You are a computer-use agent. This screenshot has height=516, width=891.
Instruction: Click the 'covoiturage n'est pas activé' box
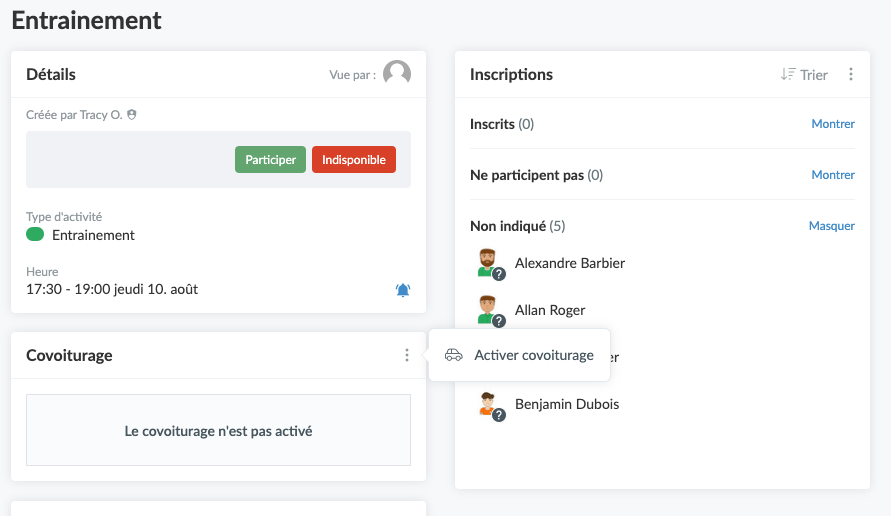[x=218, y=431]
